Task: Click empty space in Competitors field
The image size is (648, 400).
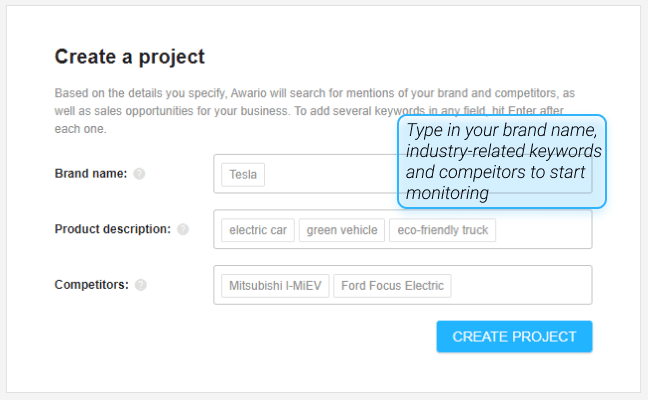Action: click(521, 285)
